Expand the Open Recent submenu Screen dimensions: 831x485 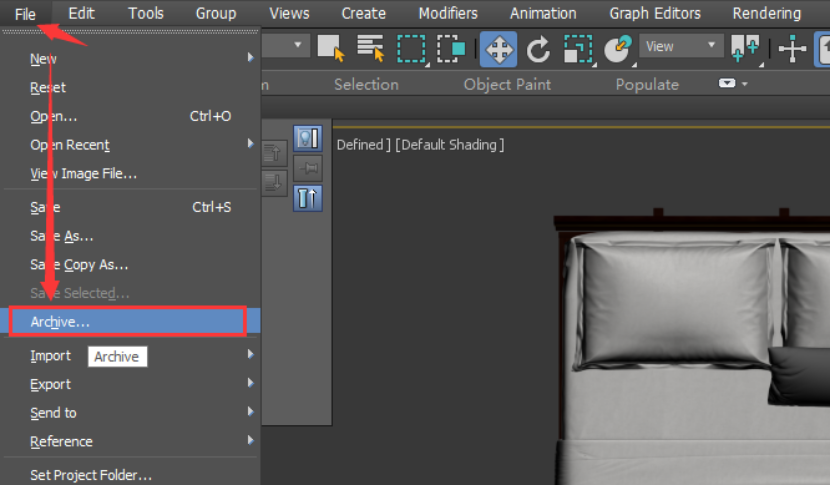click(251, 145)
